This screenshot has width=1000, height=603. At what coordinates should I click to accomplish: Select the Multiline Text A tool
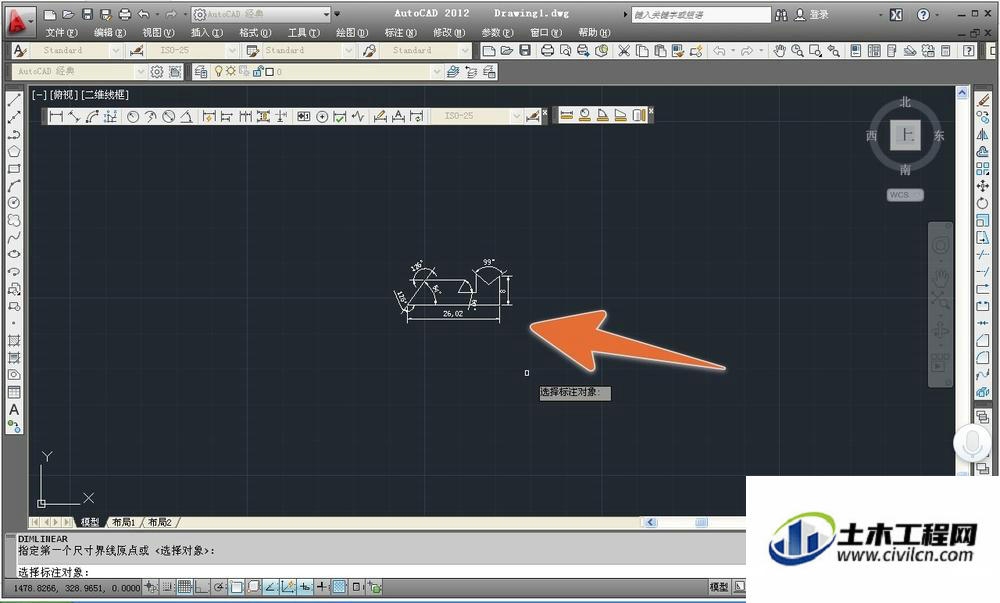coord(14,410)
